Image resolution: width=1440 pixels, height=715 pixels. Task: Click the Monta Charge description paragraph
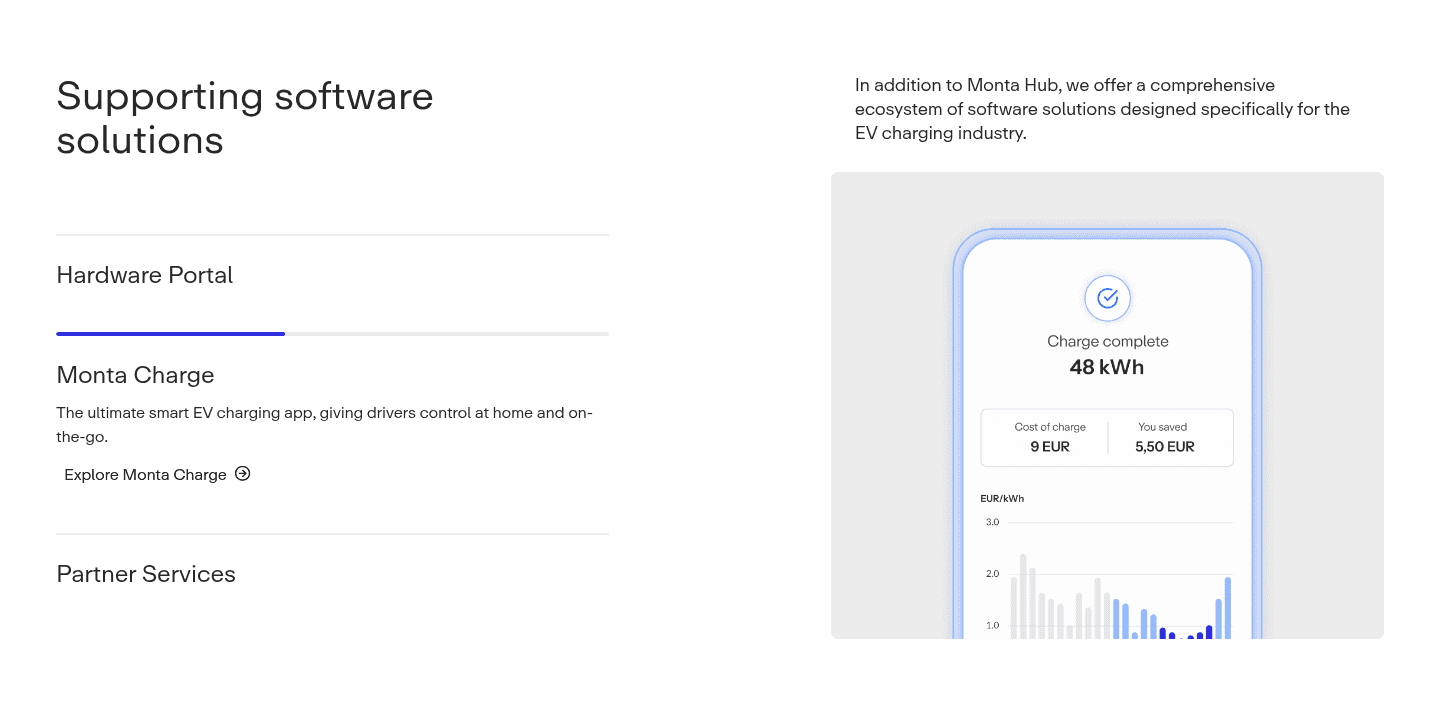coord(325,425)
